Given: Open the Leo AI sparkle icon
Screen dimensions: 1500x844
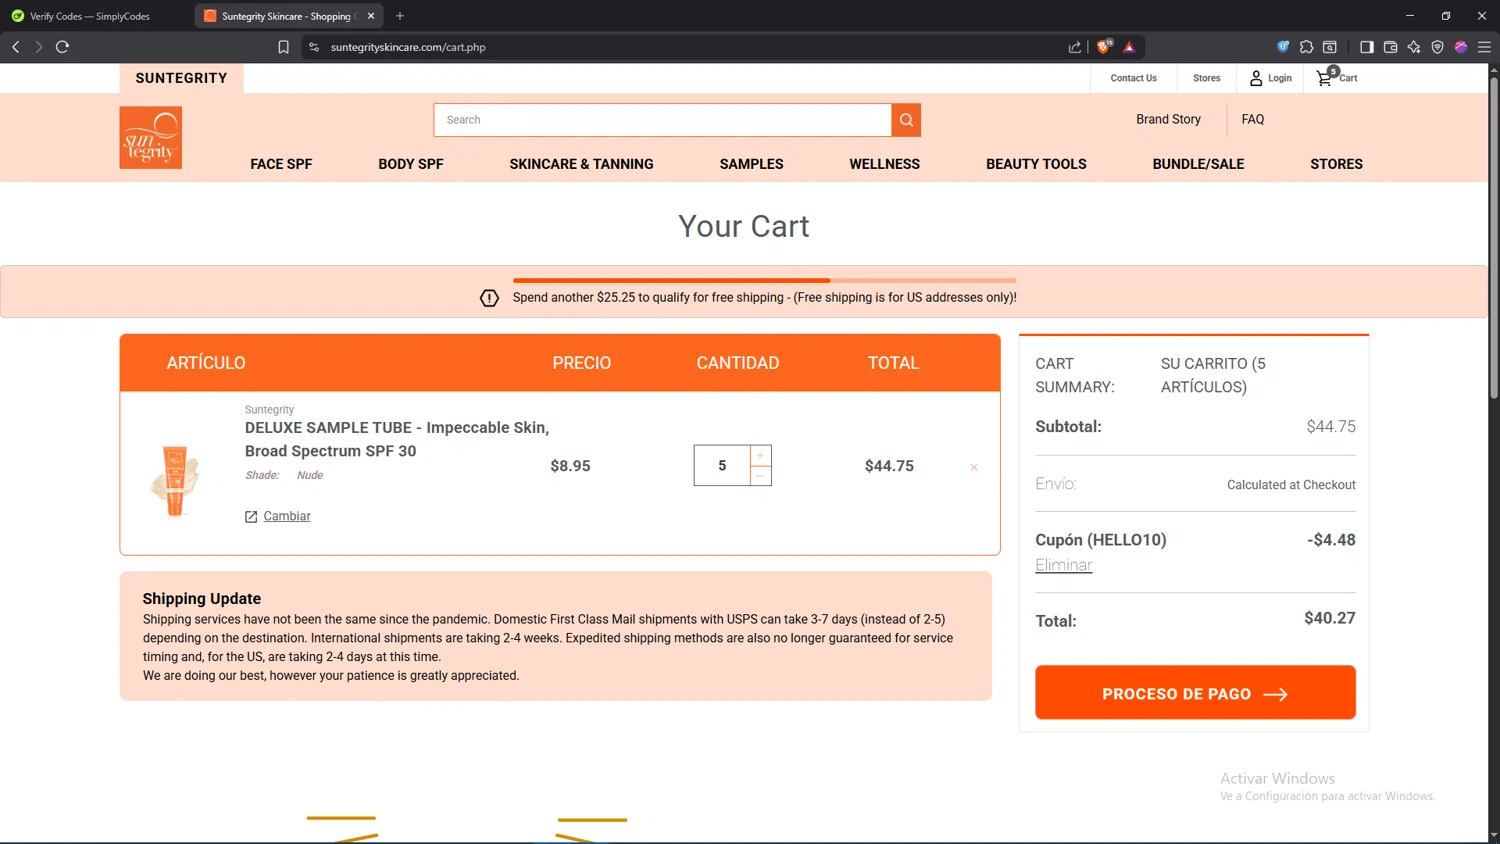Looking at the screenshot, I should 1414,47.
